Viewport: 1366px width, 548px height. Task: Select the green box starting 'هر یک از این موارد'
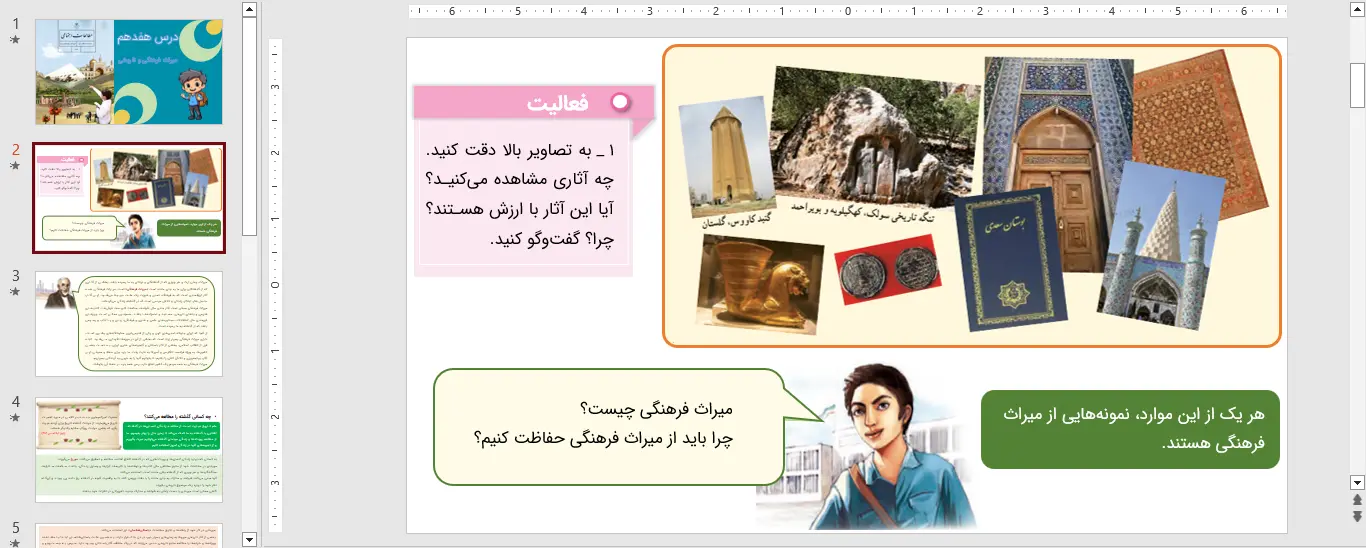point(1130,429)
